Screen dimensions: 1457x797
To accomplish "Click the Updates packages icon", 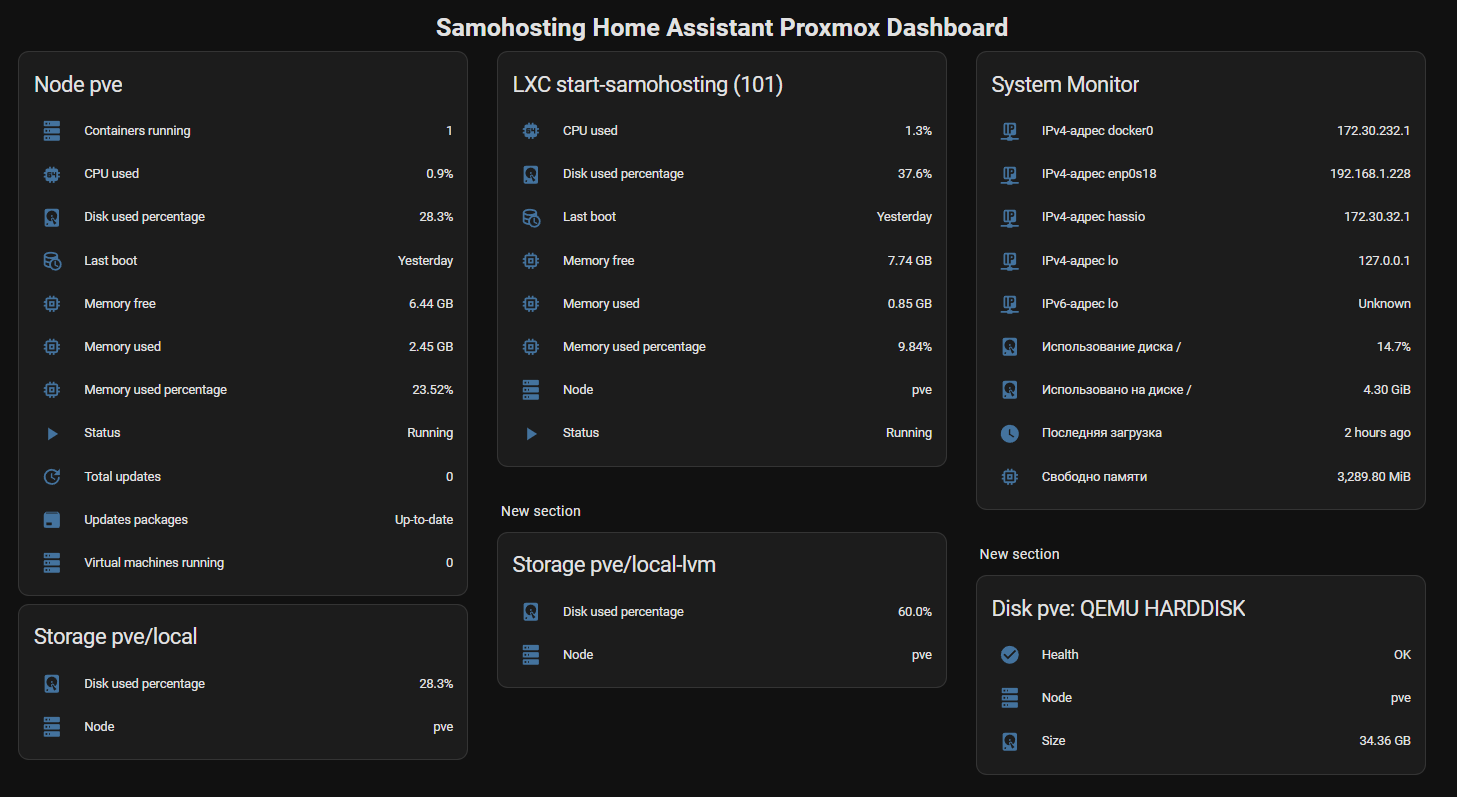I will pos(52,520).
